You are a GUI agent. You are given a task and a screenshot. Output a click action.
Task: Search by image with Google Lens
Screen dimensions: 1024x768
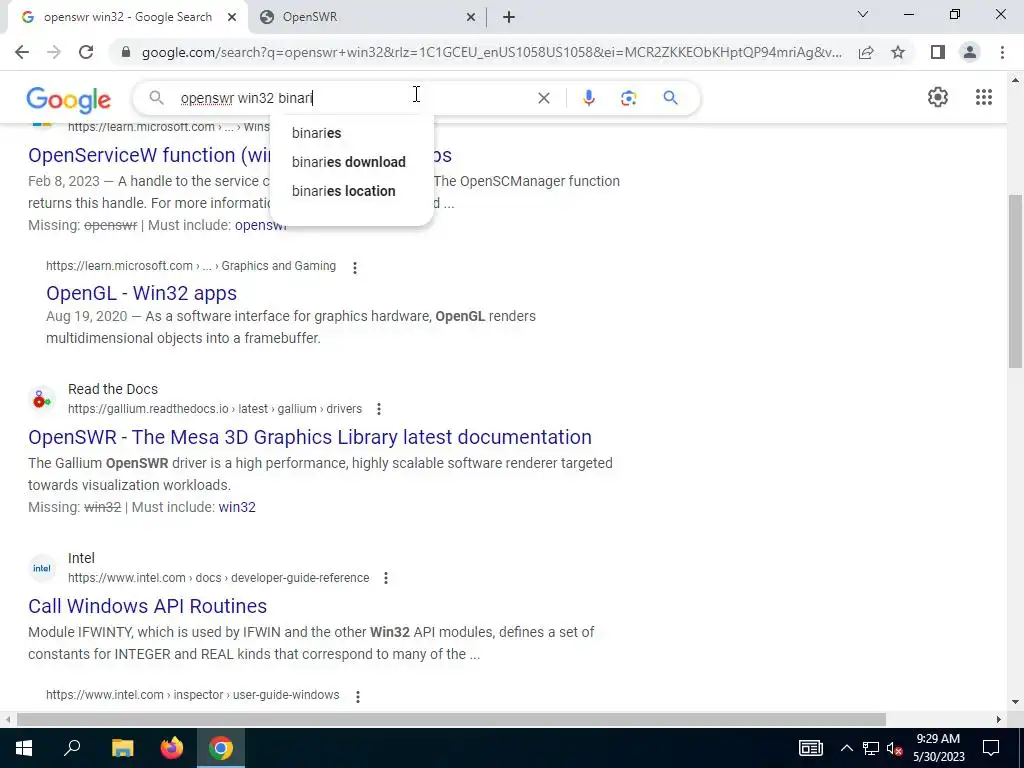click(x=628, y=98)
